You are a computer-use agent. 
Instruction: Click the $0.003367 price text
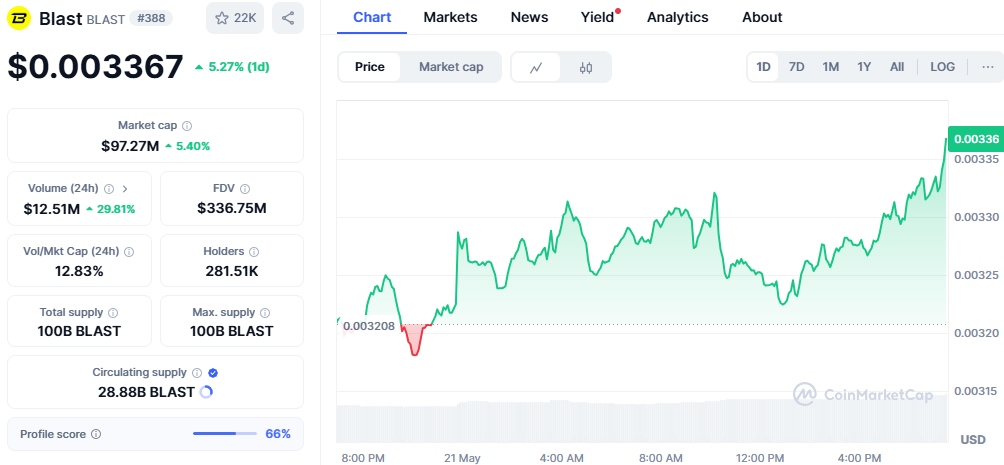click(x=95, y=67)
